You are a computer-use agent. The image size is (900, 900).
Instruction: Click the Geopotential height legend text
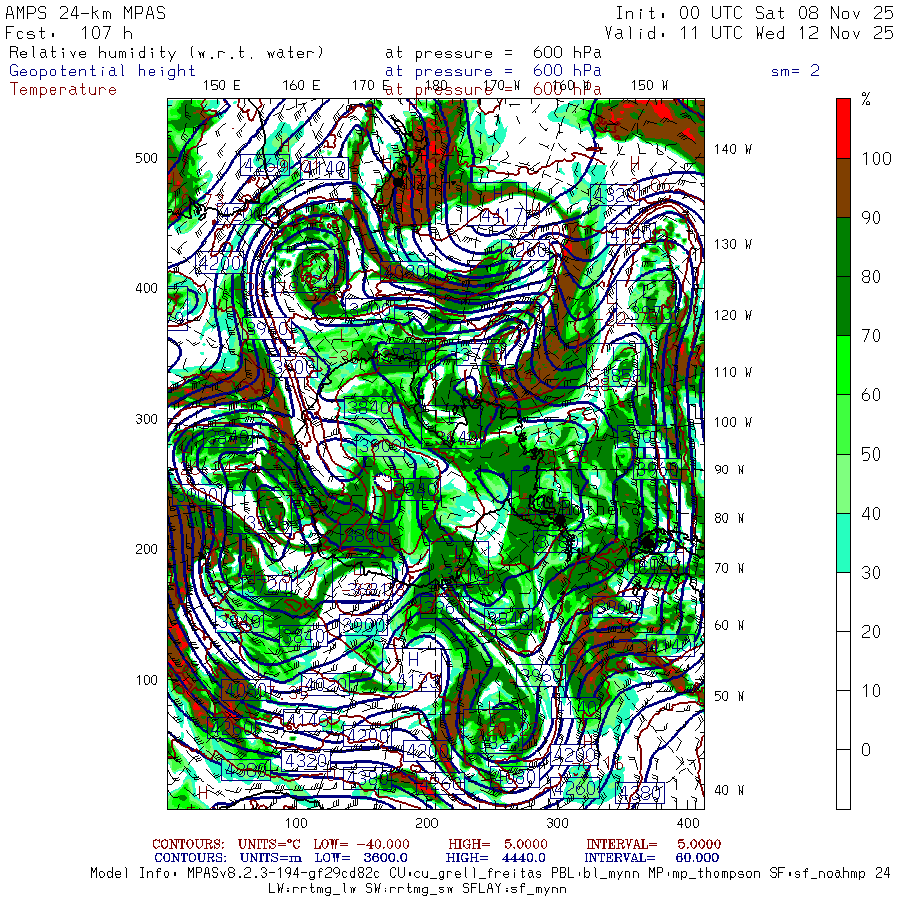coord(102,71)
